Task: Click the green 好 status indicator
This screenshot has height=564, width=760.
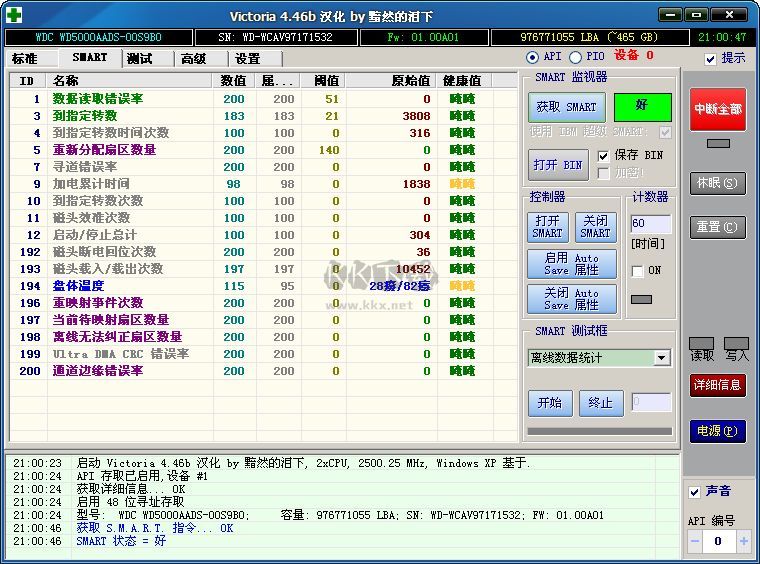Action: point(642,106)
